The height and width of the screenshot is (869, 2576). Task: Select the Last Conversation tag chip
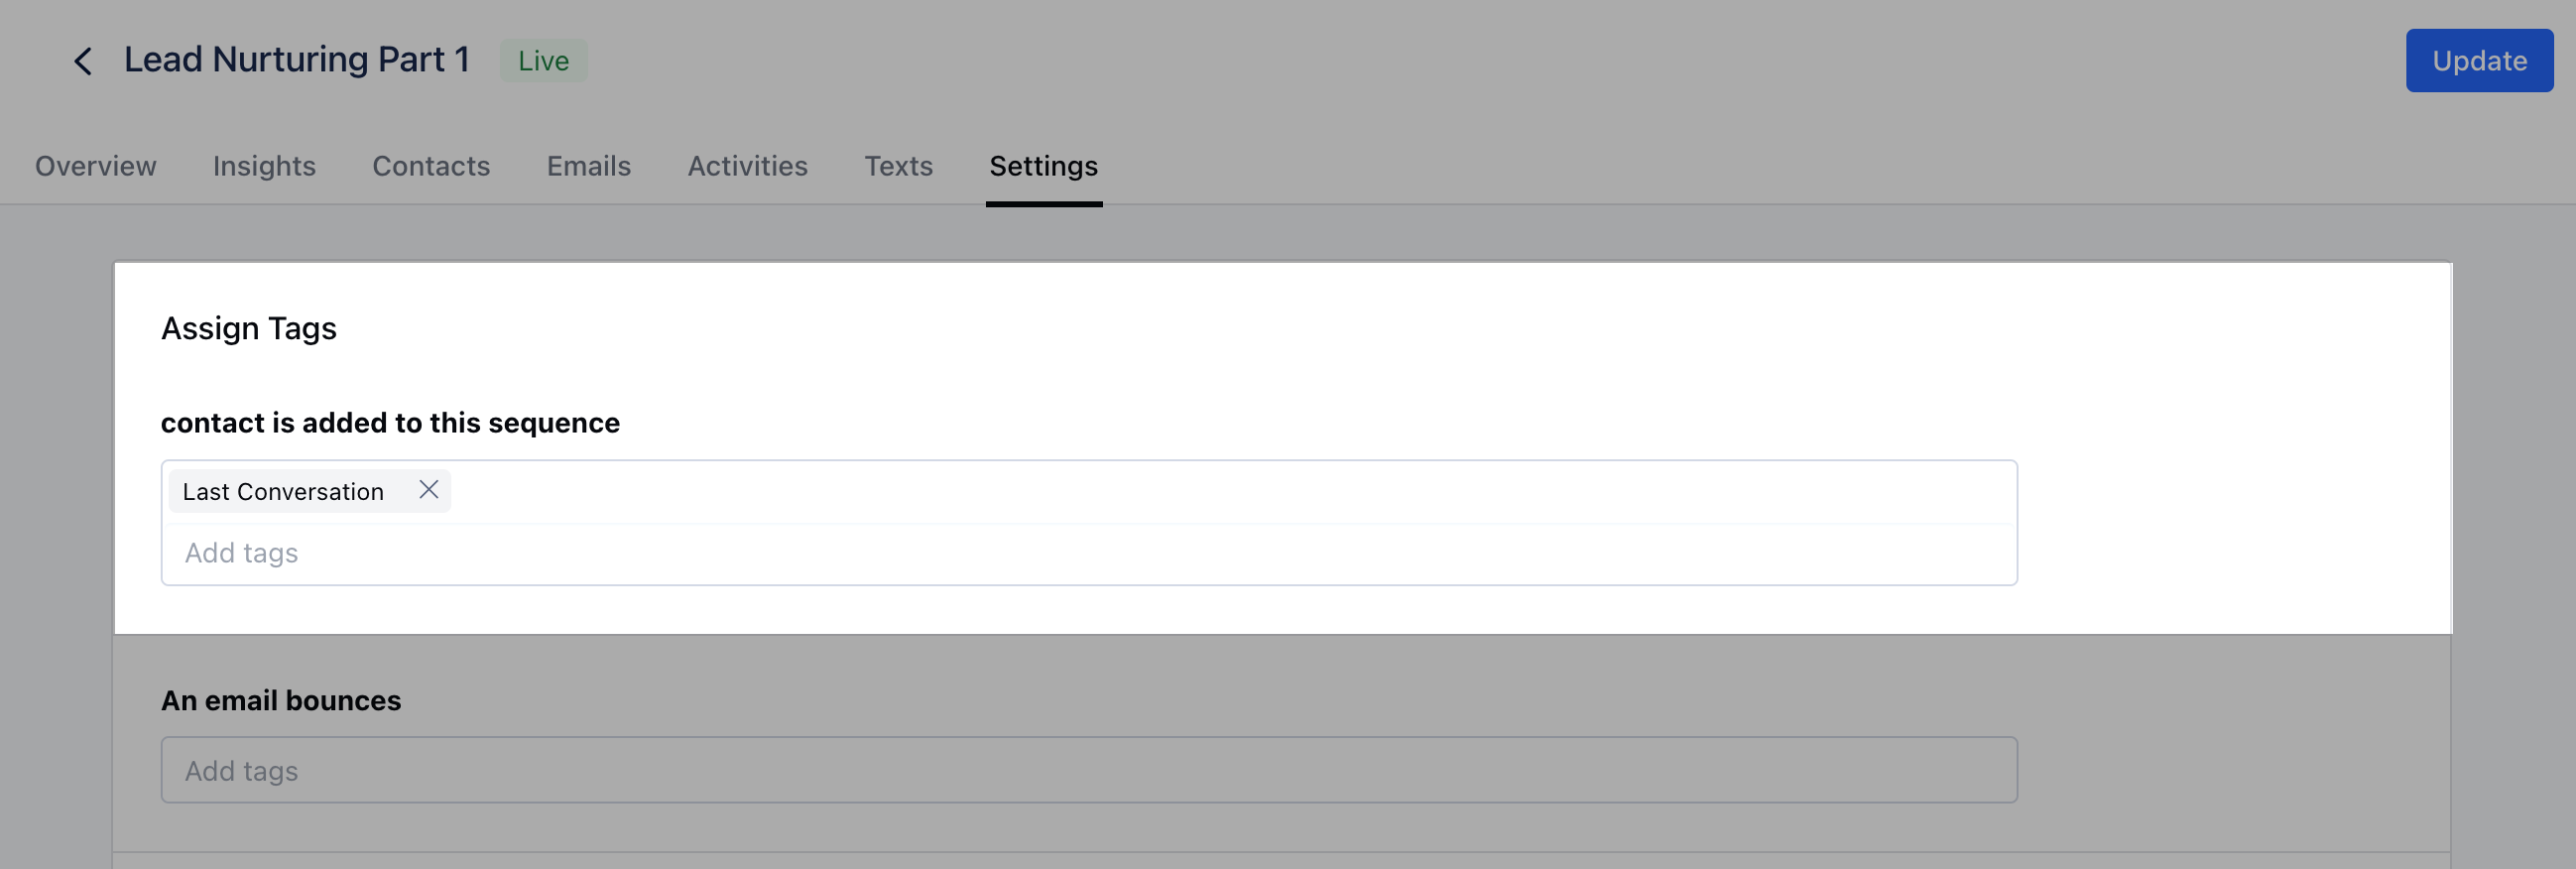coord(283,491)
